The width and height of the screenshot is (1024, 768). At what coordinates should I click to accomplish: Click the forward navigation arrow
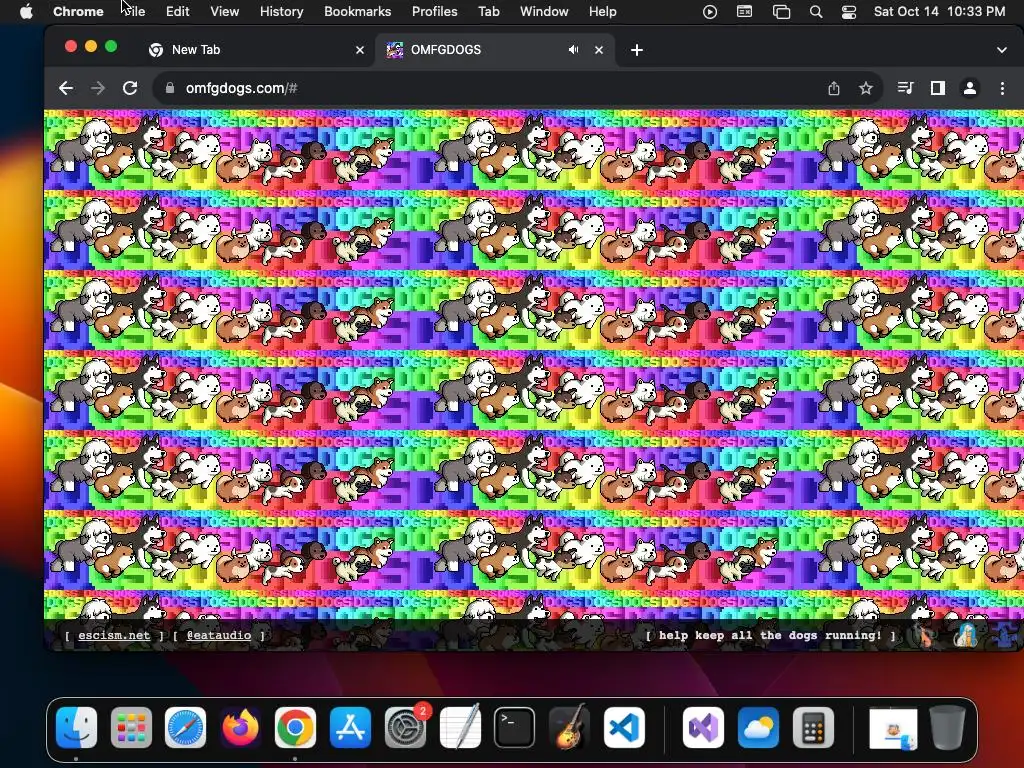98,88
